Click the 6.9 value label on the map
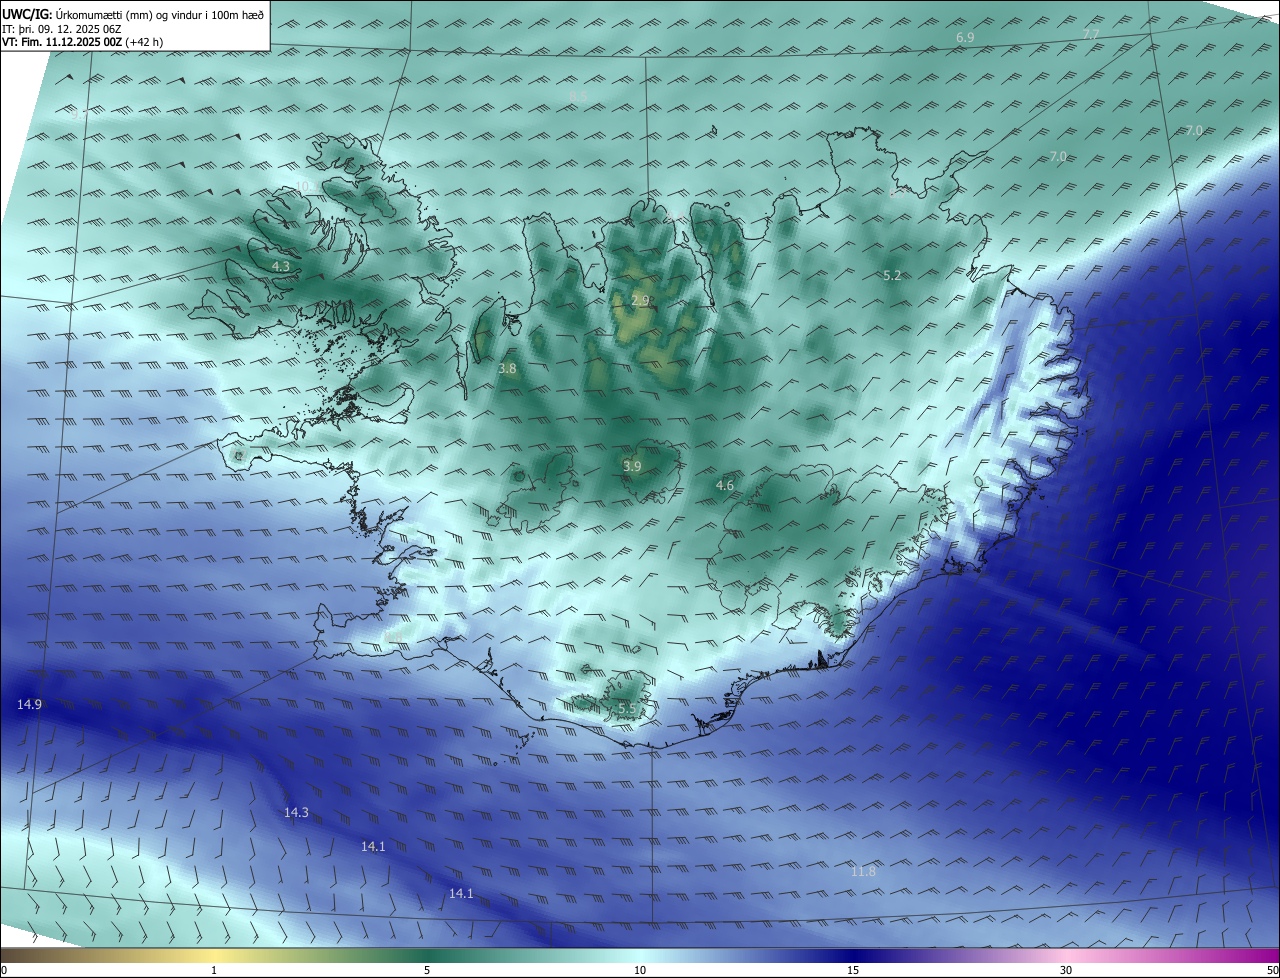 pyautogui.click(x=965, y=37)
